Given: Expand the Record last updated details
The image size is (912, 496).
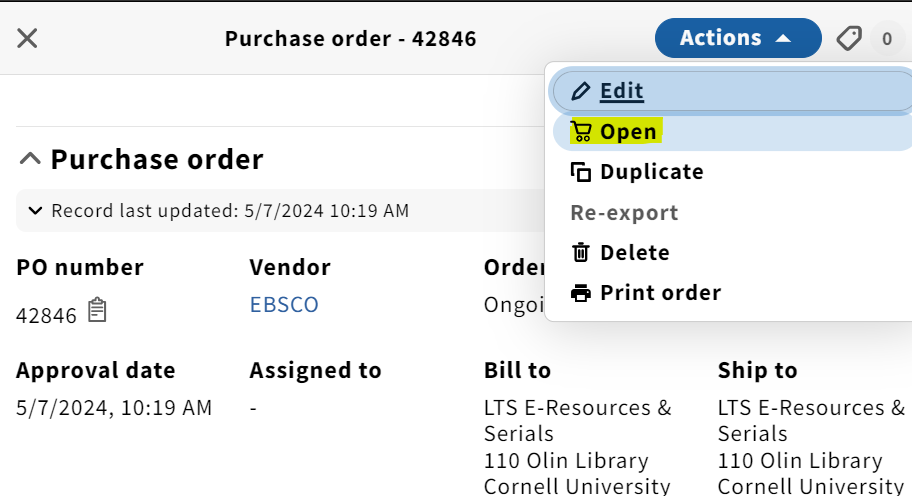Looking at the screenshot, I should pyautogui.click(x=35, y=210).
